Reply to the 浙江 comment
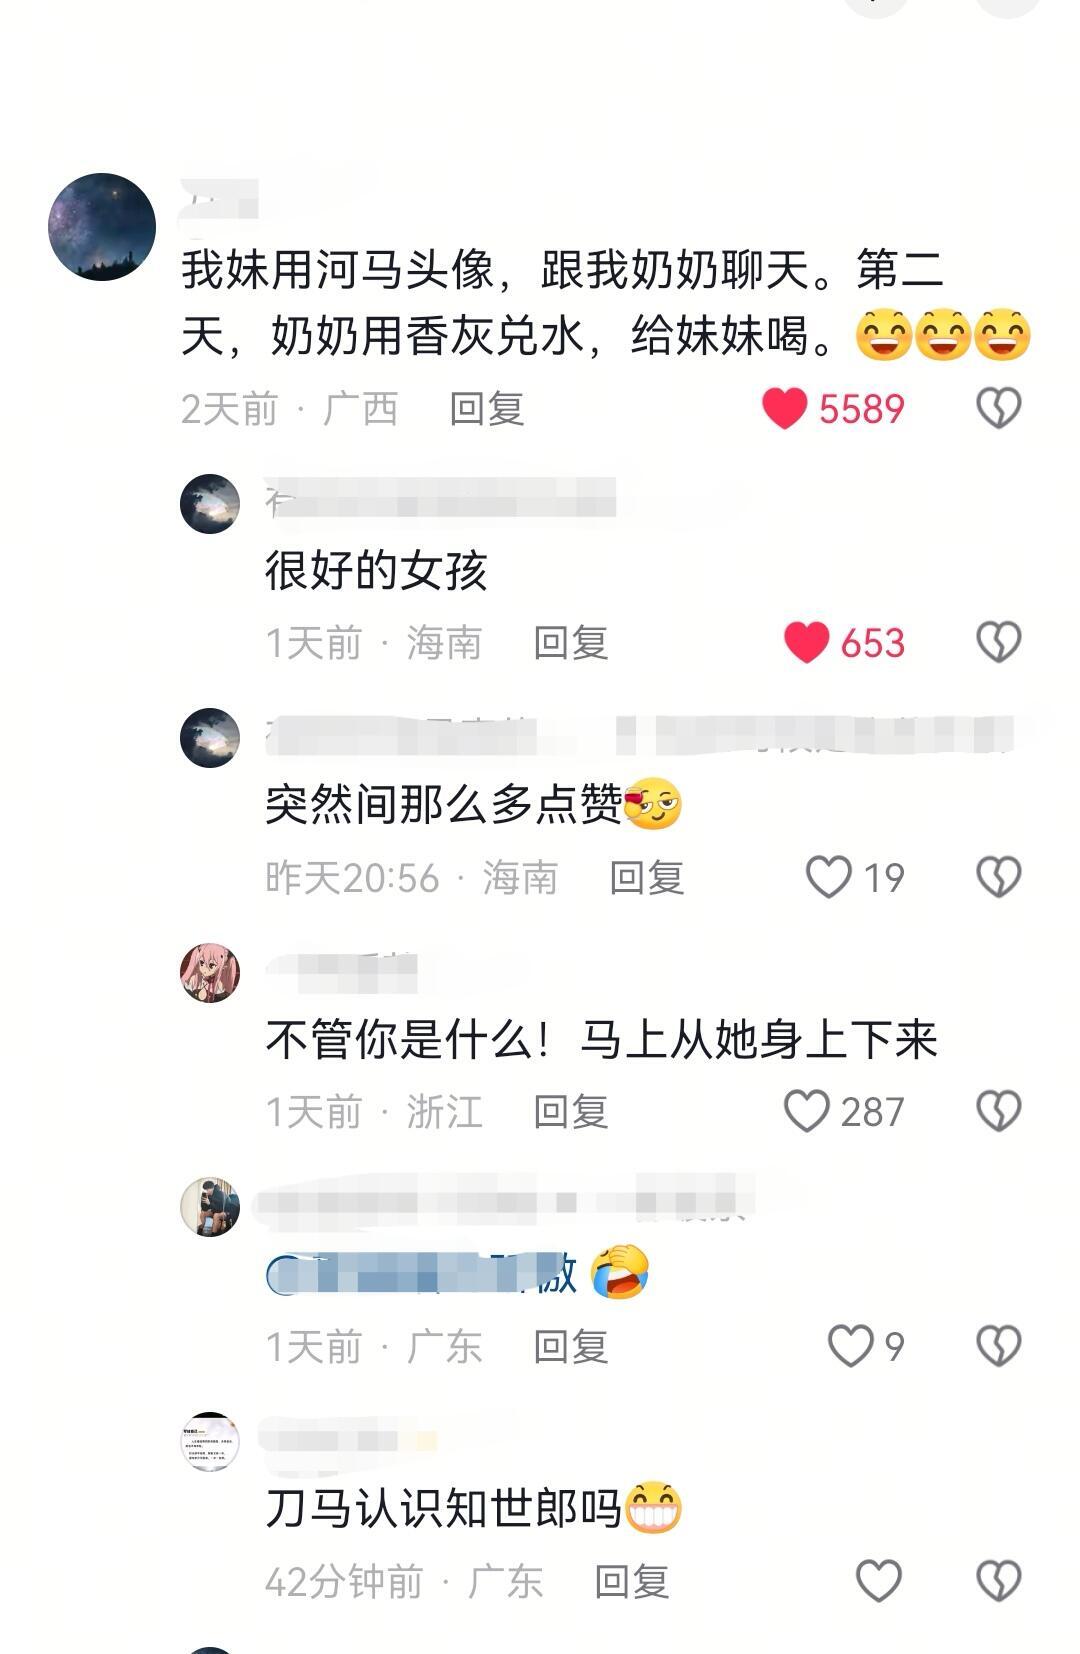This screenshot has height=1654, width=1080. tap(571, 1112)
